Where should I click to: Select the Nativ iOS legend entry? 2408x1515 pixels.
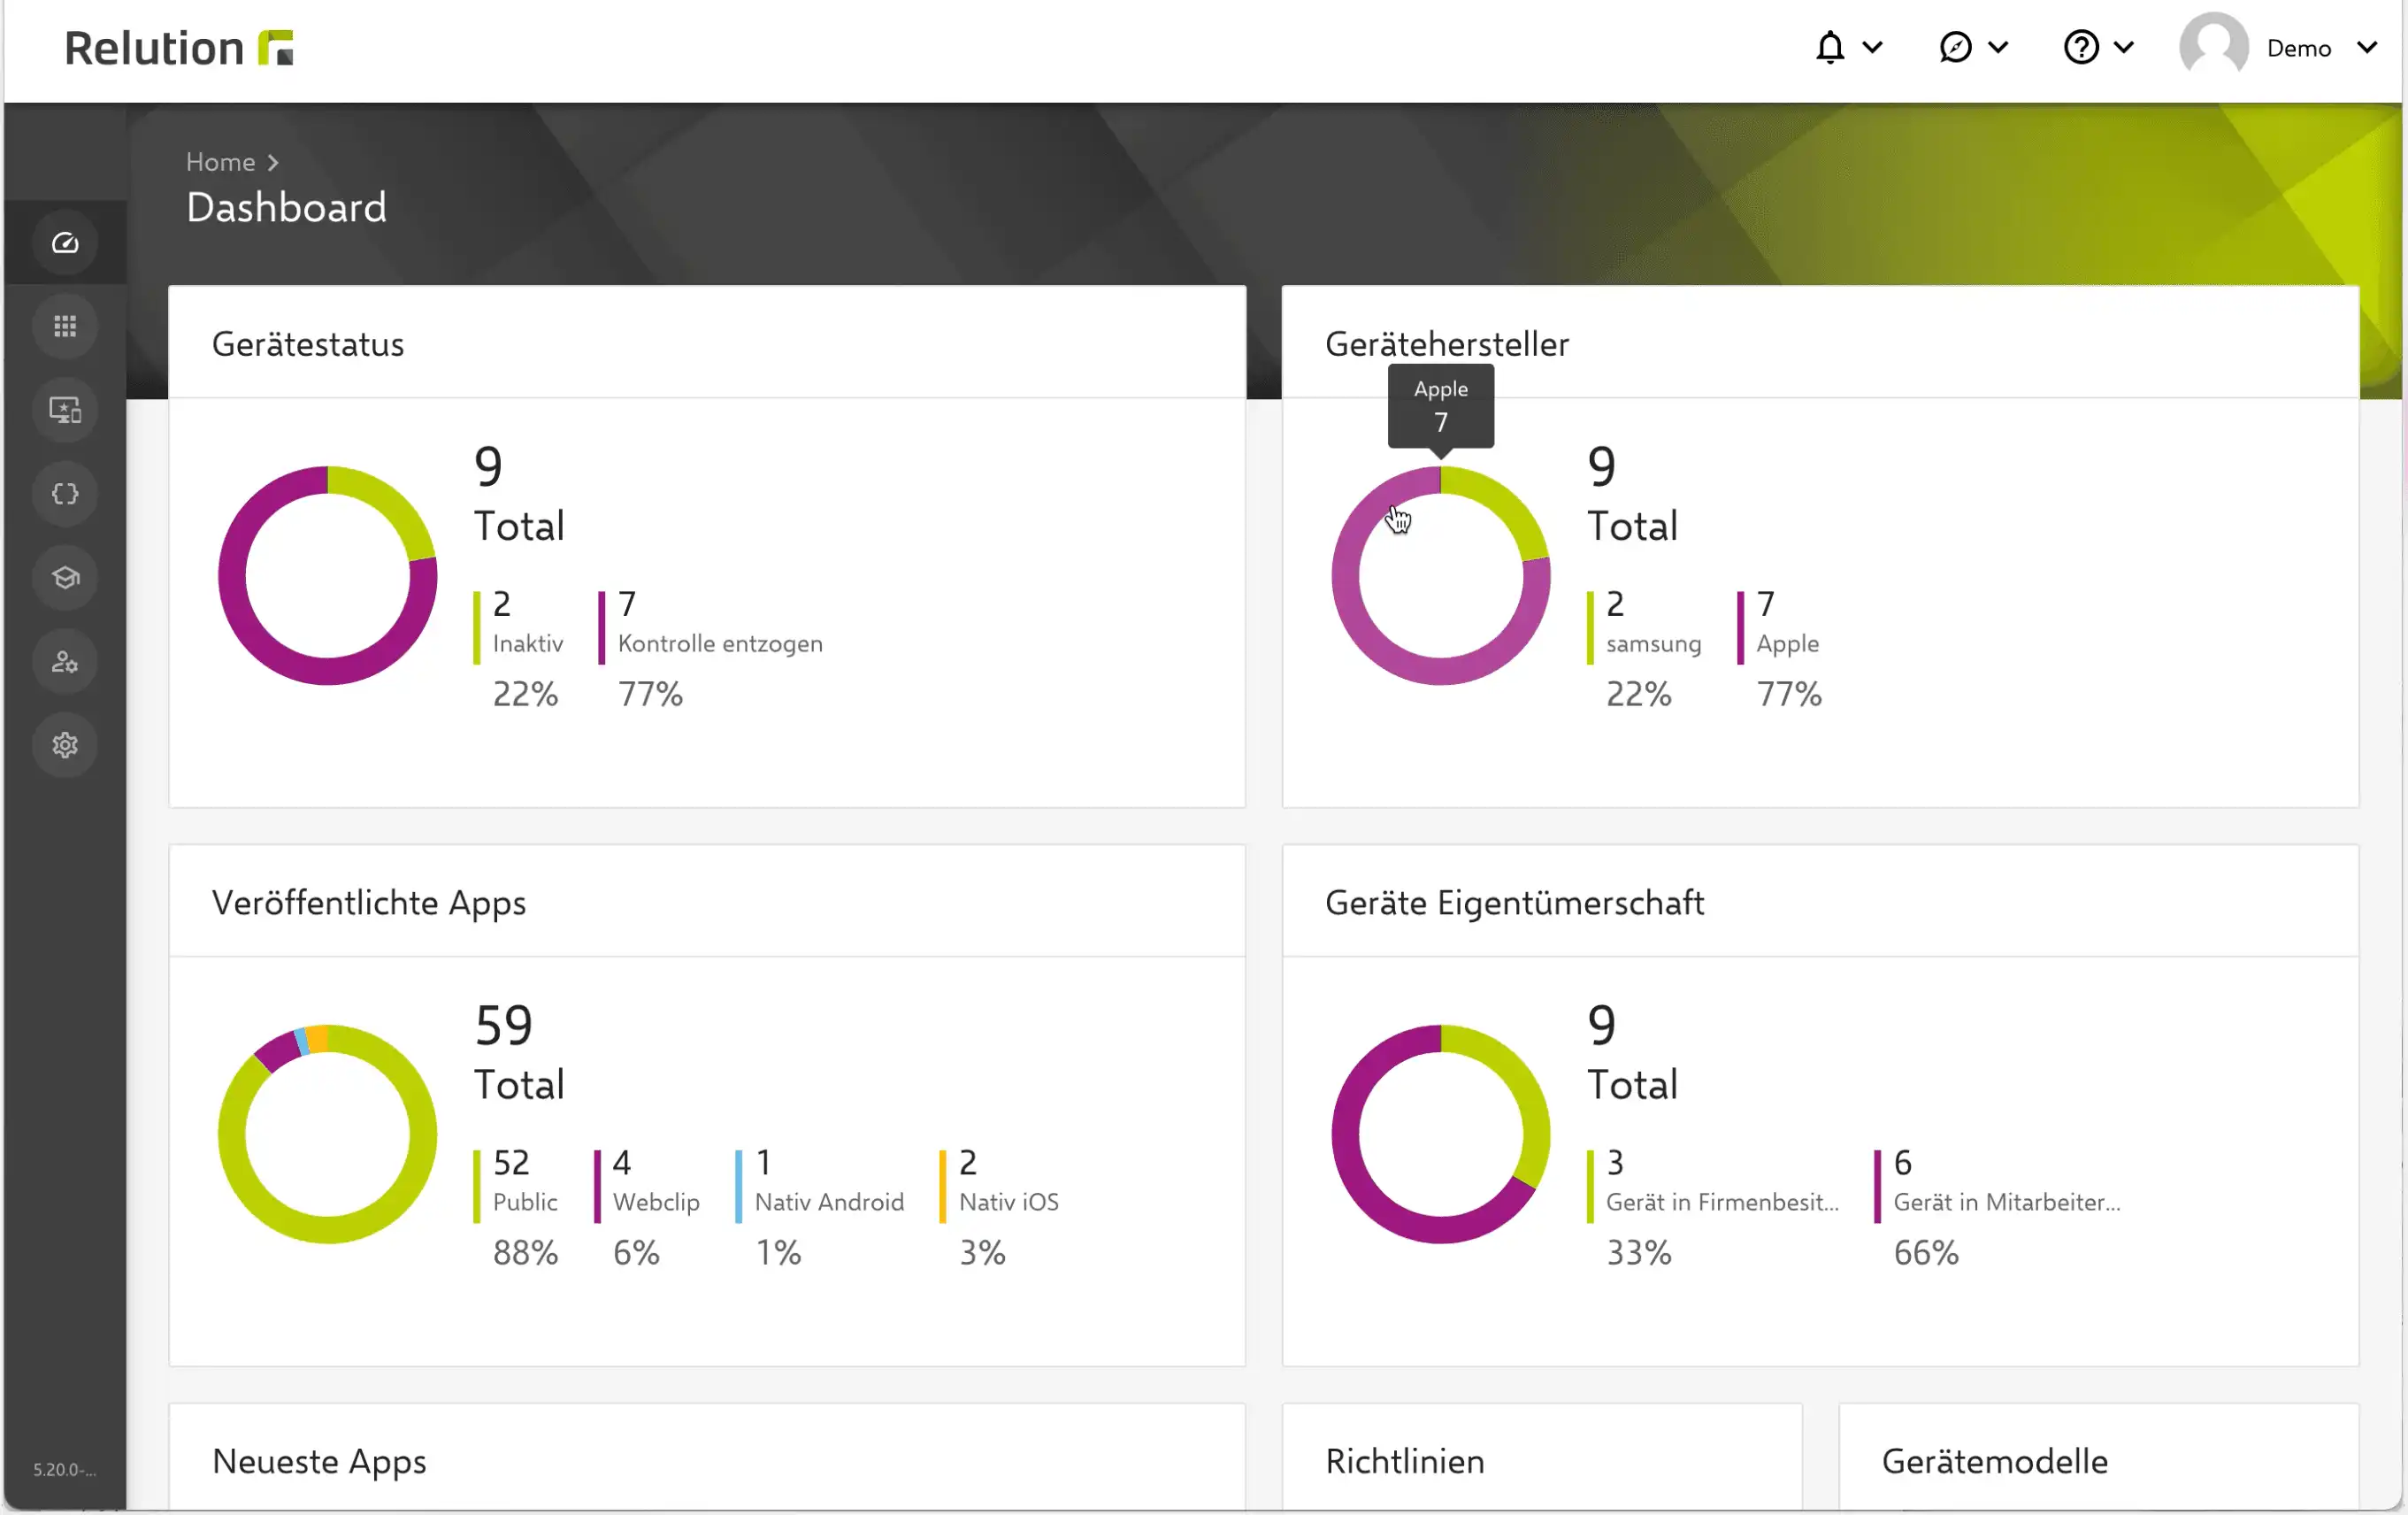point(1000,1207)
